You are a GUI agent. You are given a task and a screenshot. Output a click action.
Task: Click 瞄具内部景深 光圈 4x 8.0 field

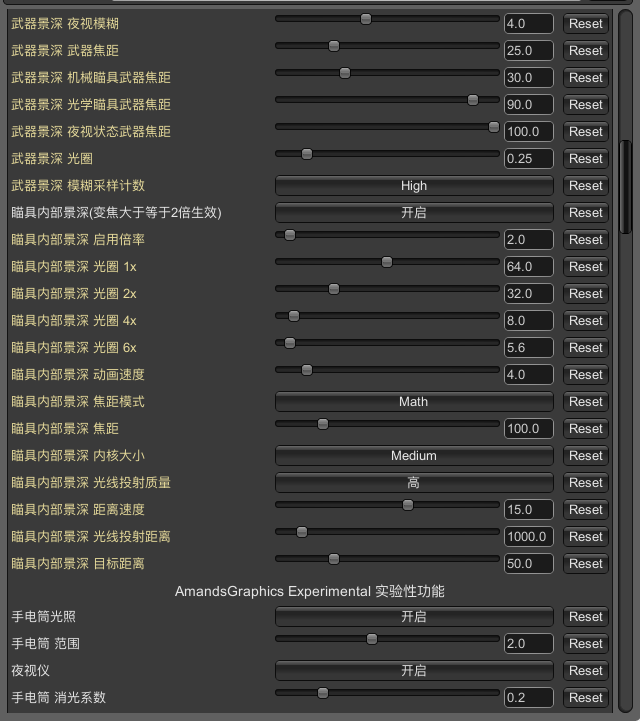529,320
